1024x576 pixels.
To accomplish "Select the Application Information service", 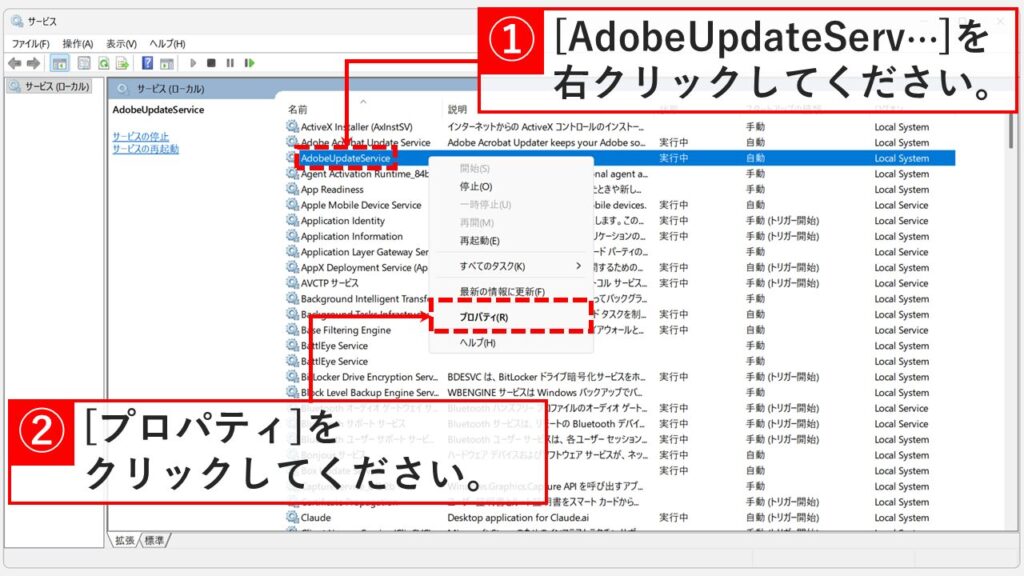I will tap(351, 236).
